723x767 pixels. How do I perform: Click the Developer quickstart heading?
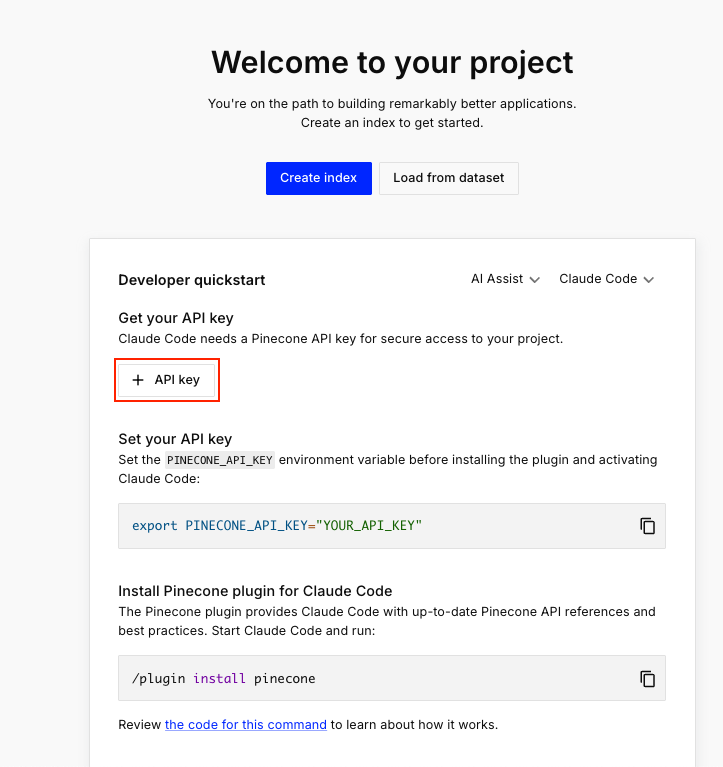coord(192,280)
